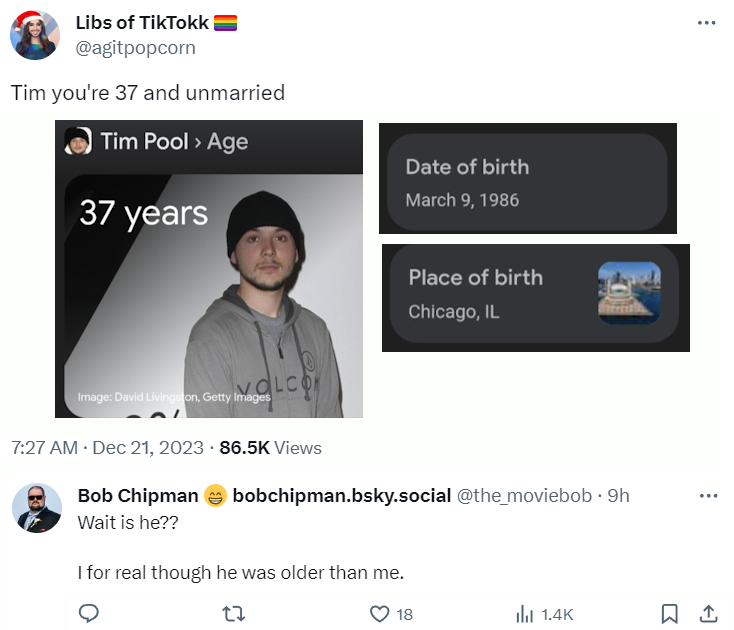Open the @the_moviebob handle

524,496
